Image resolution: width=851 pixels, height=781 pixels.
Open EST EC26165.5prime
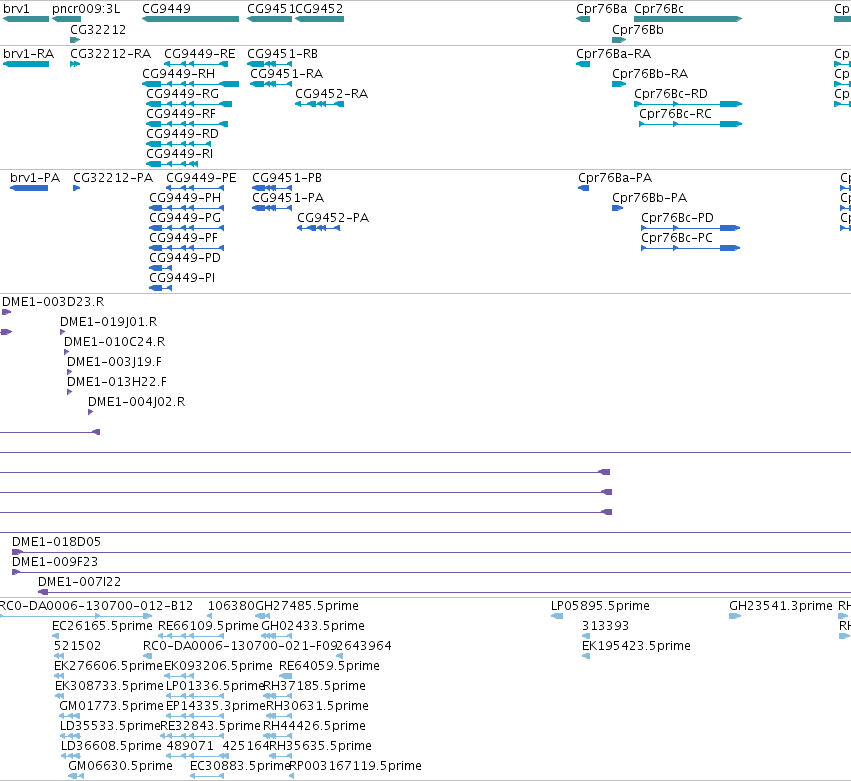click(102, 626)
